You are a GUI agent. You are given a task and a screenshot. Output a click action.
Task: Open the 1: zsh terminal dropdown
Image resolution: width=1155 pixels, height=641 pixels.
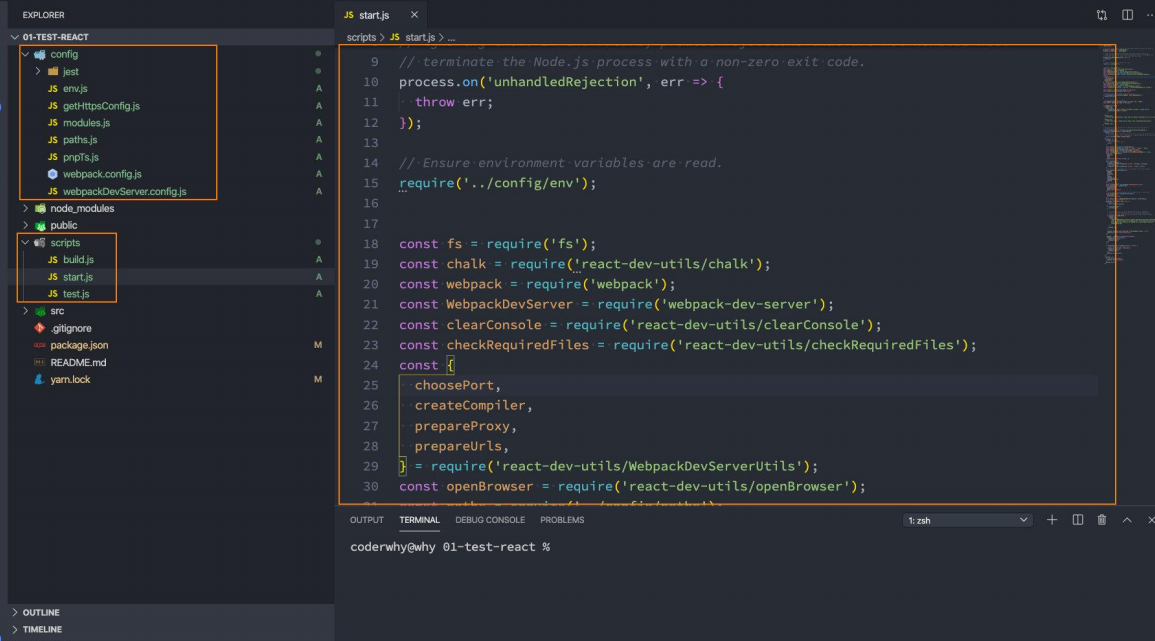pos(966,520)
